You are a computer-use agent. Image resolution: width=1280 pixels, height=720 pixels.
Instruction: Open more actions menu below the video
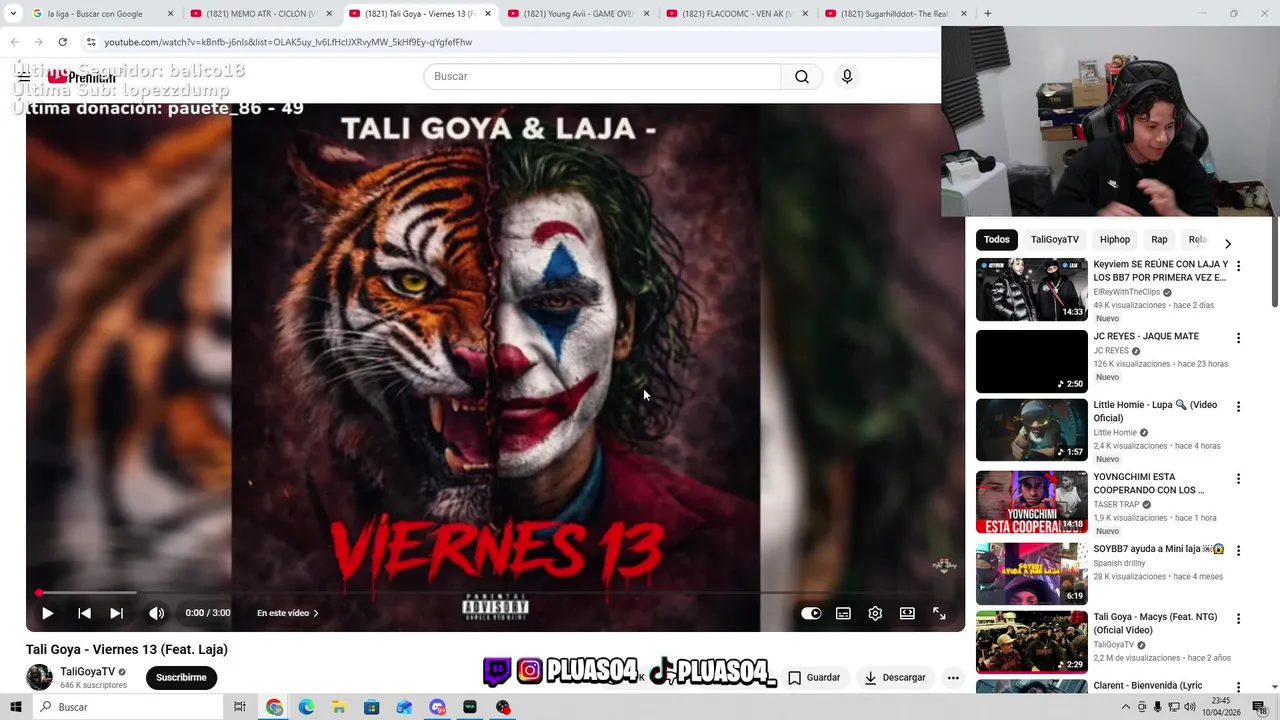coord(953,677)
